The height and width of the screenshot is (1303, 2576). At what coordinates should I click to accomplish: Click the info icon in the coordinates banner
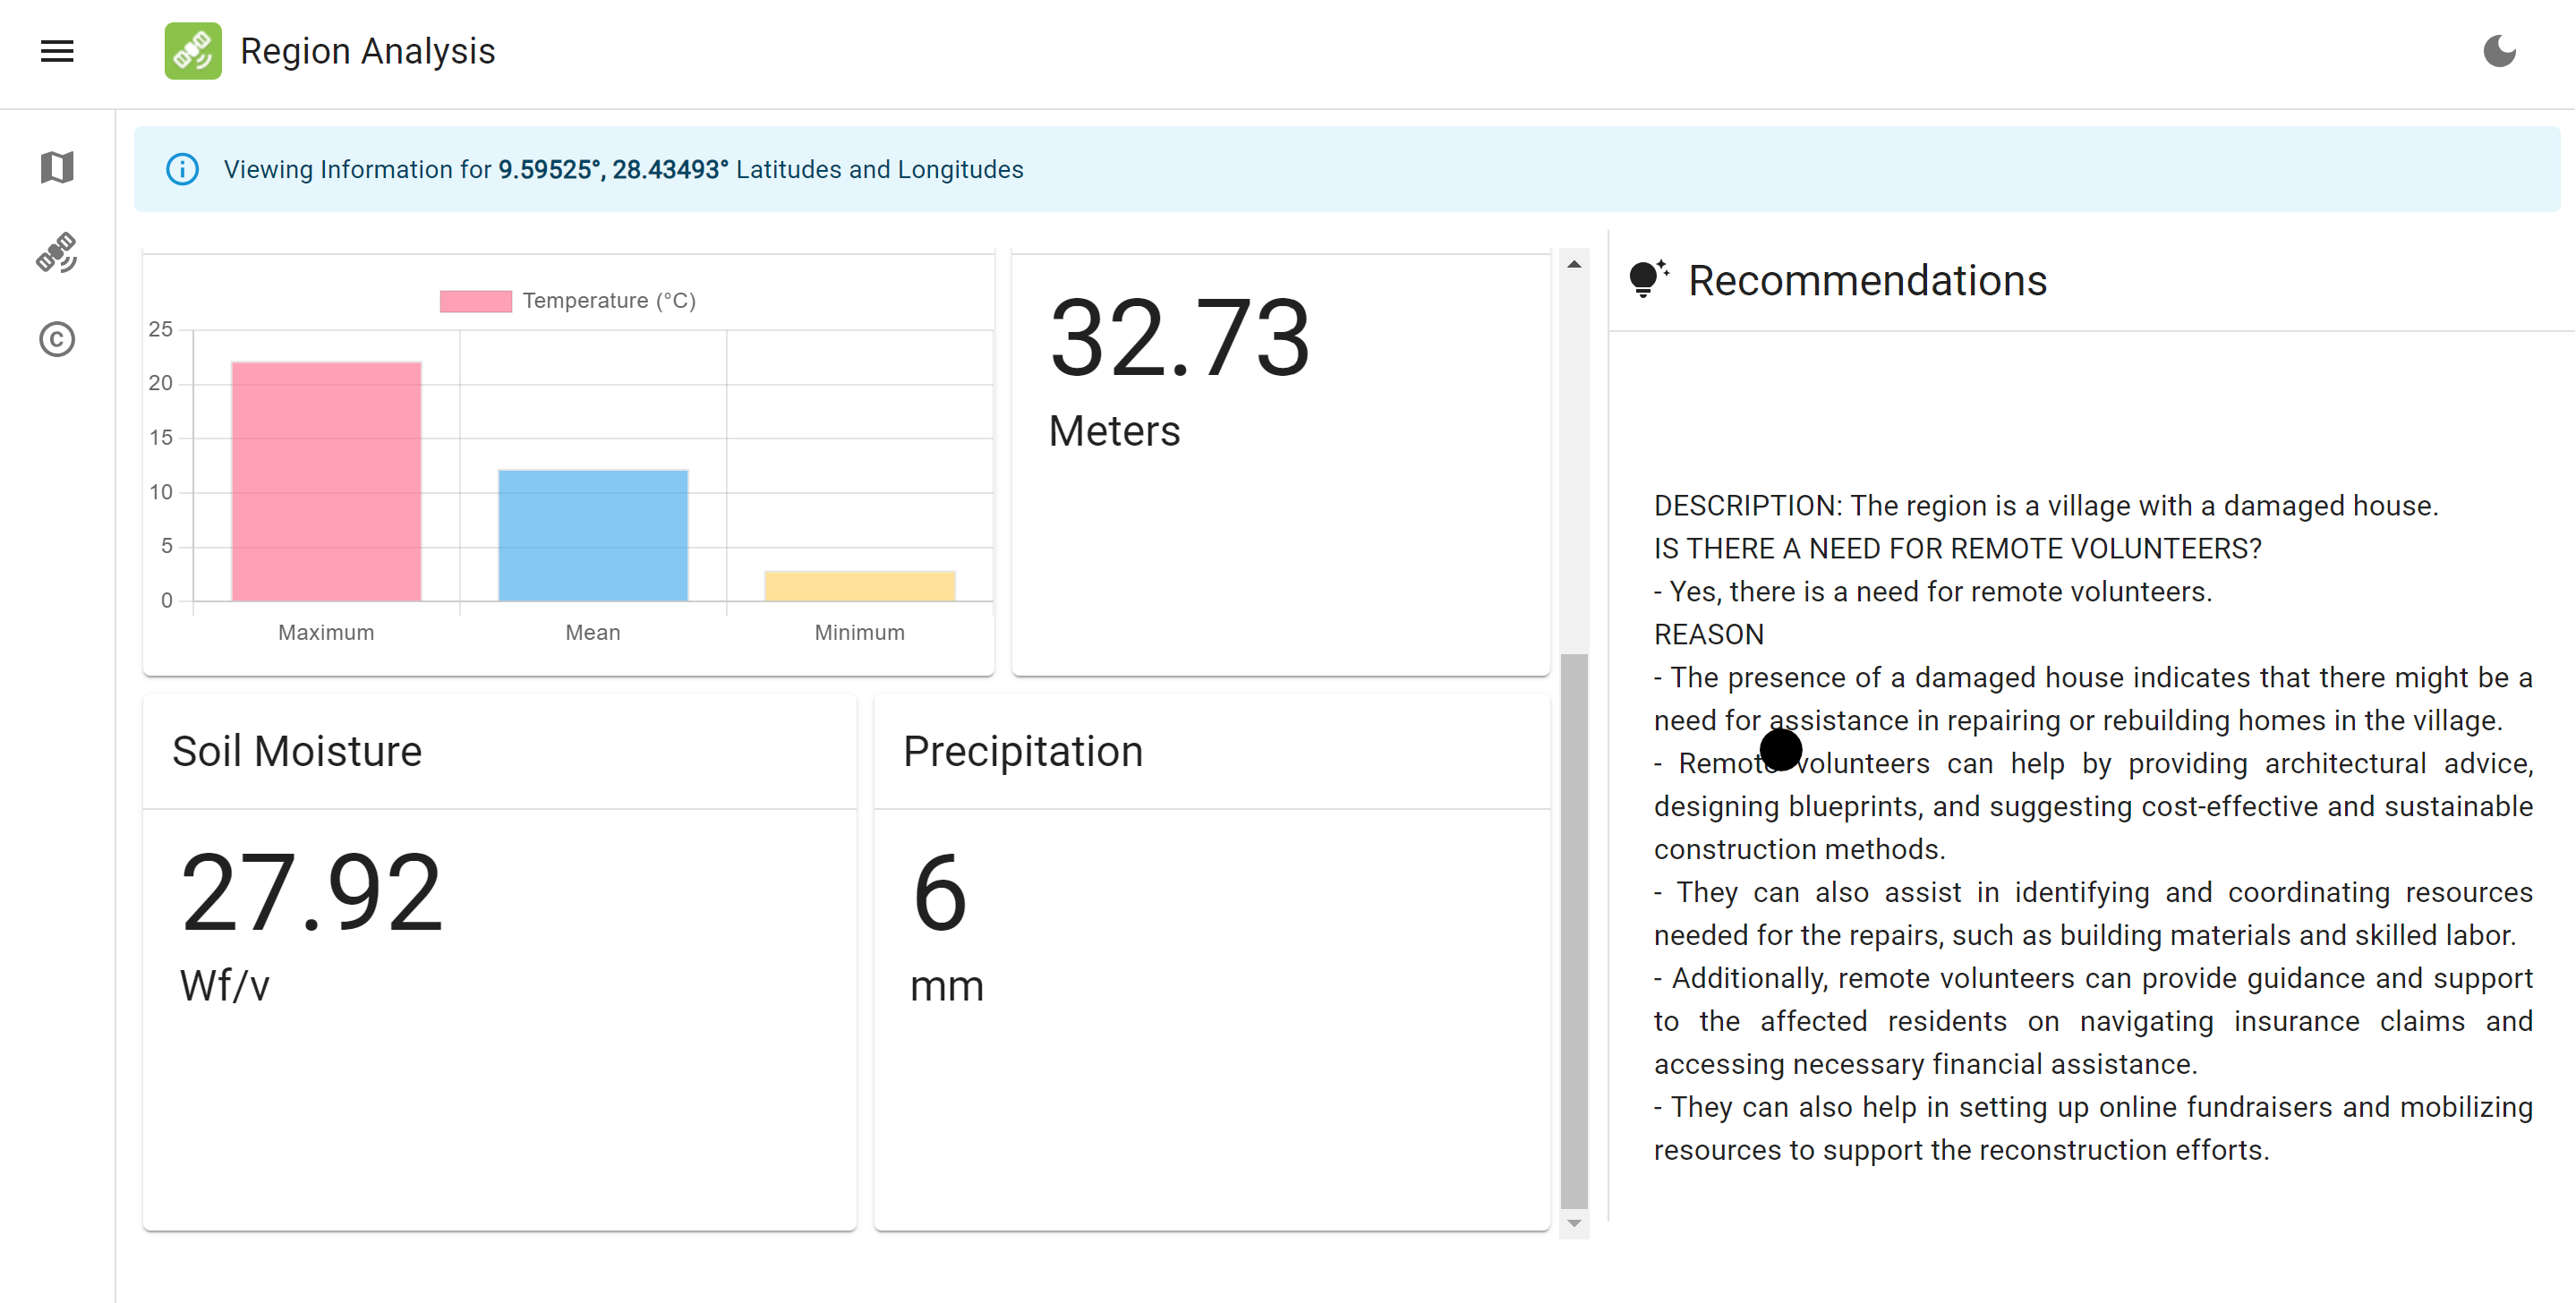coord(182,169)
